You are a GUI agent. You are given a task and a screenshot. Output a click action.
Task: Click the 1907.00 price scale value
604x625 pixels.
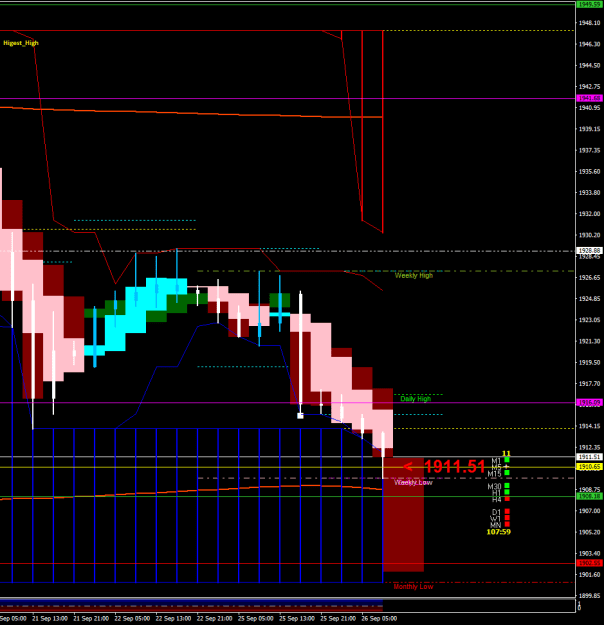(590, 511)
